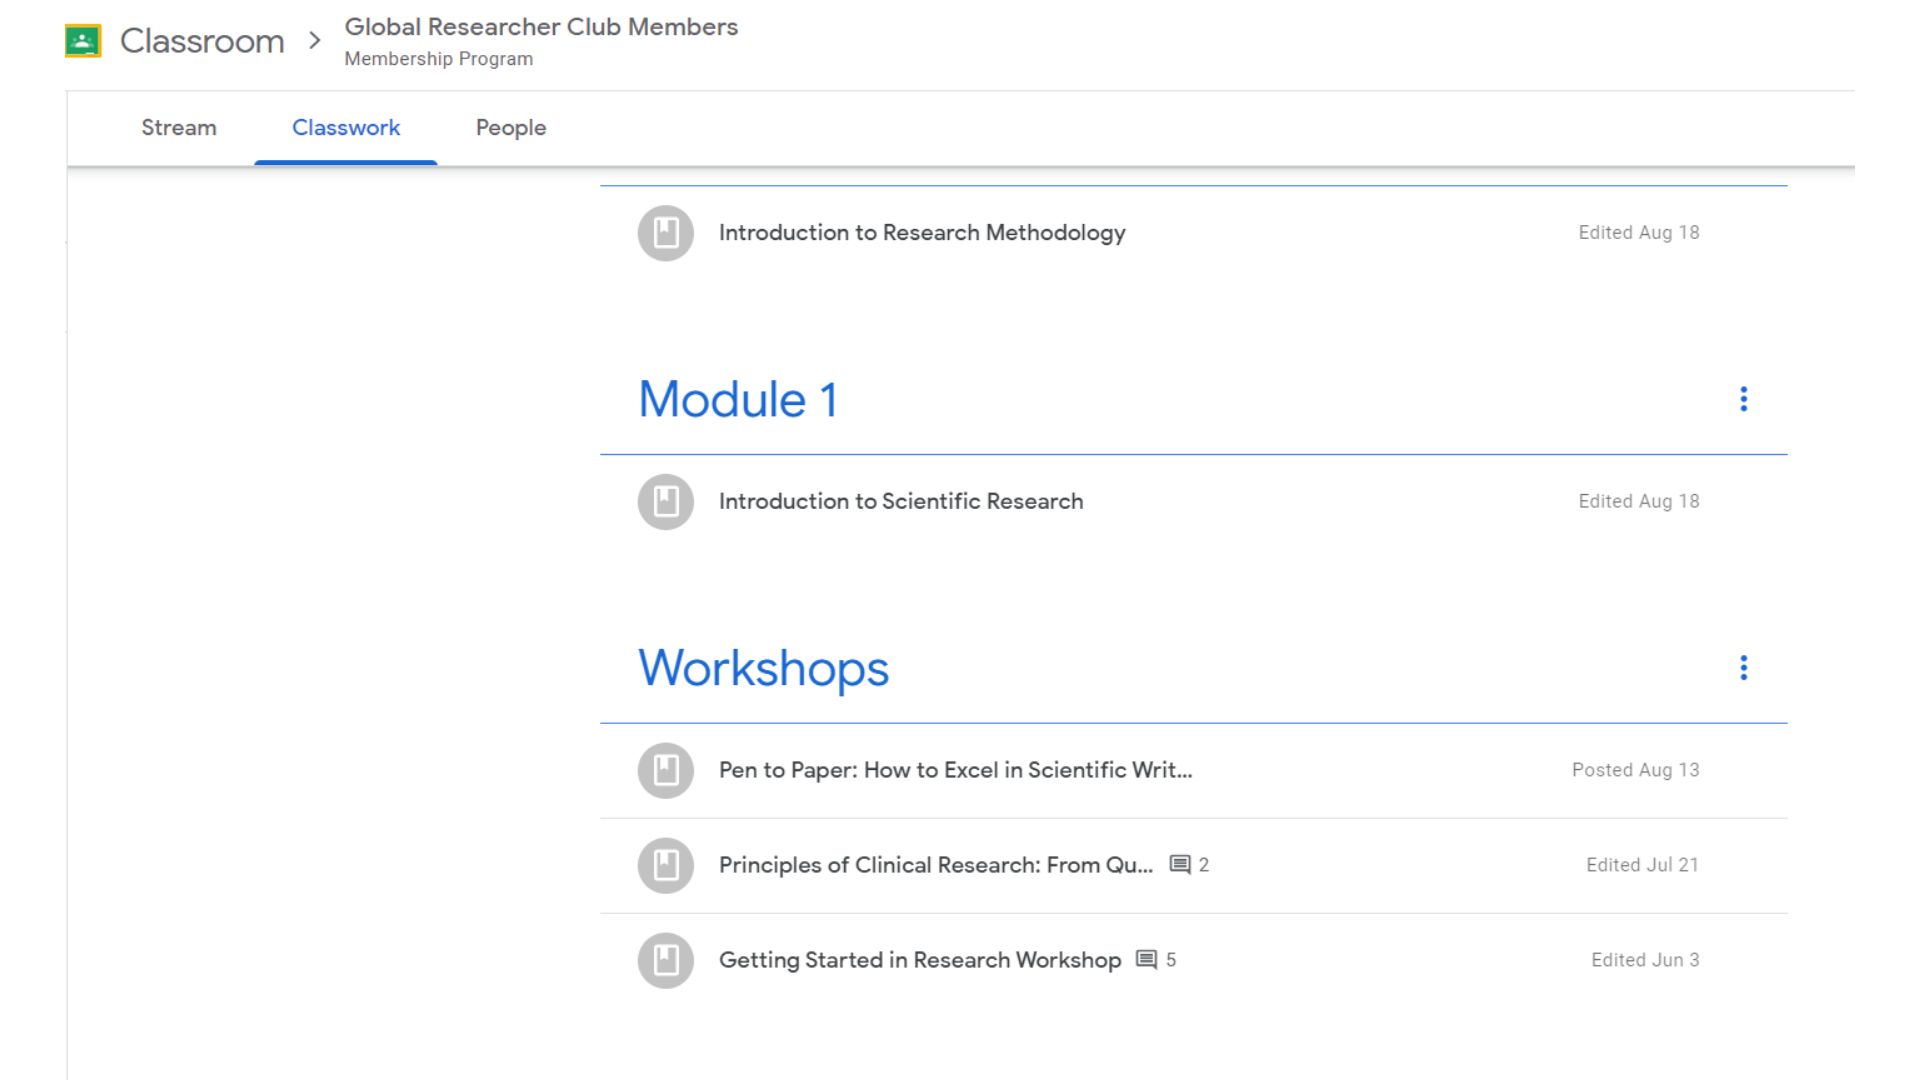This screenshot has height=1080, width=1920.
Task: Click the material icon for Getting Started in Research Workshop
Action: [x=666, y=961]
